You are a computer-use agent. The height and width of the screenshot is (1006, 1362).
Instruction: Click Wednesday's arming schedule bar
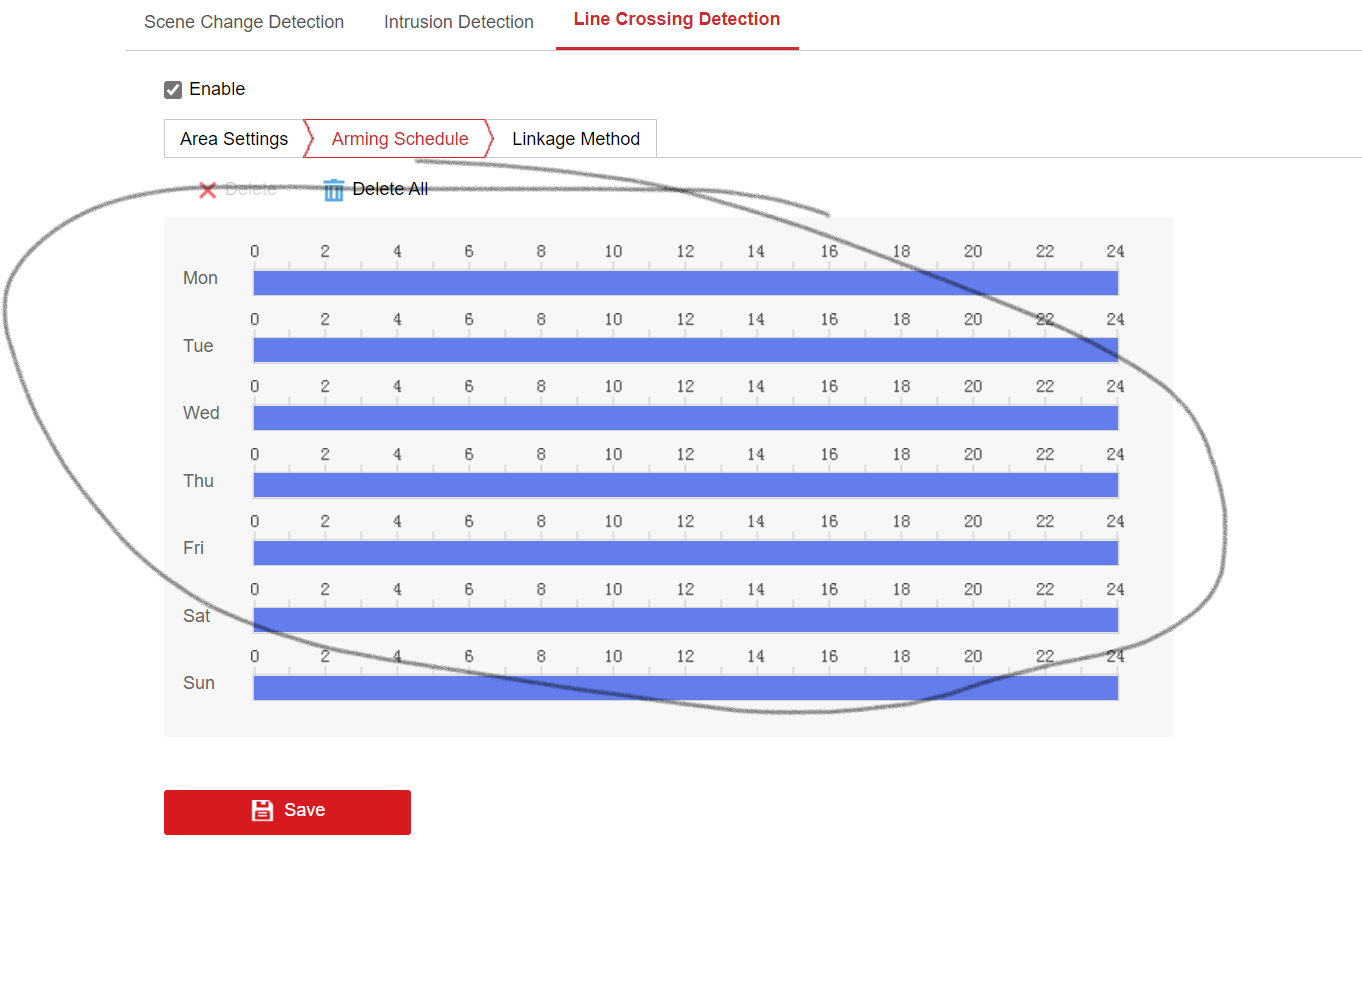[685, 418]
